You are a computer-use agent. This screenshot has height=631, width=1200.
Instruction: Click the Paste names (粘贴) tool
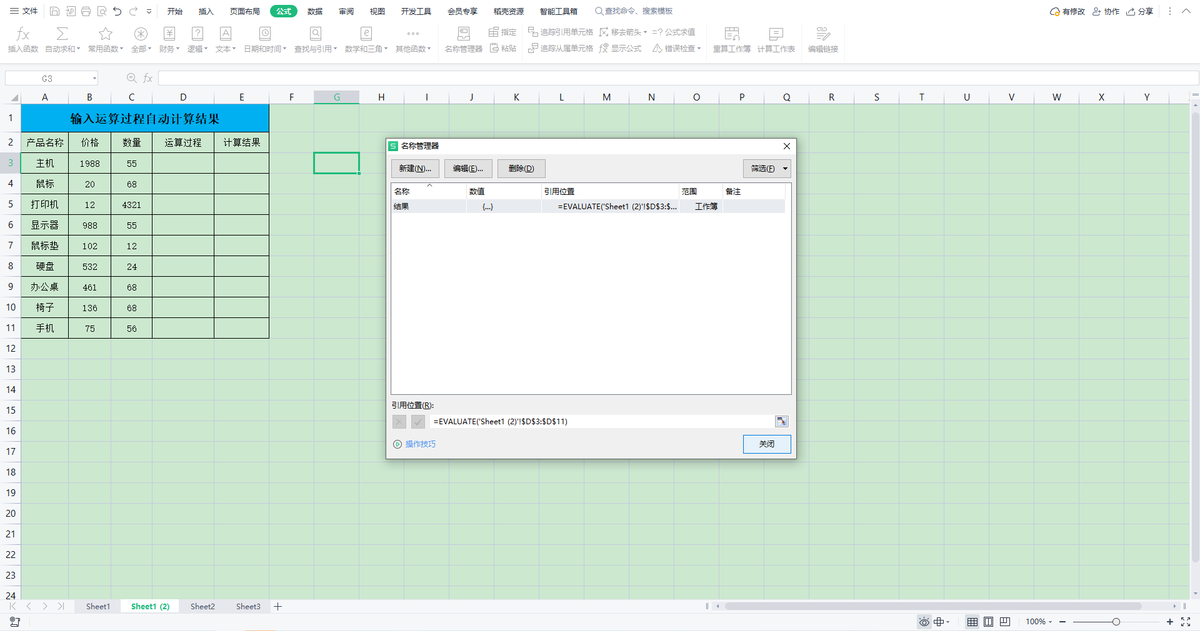click(x=503, y=48)
